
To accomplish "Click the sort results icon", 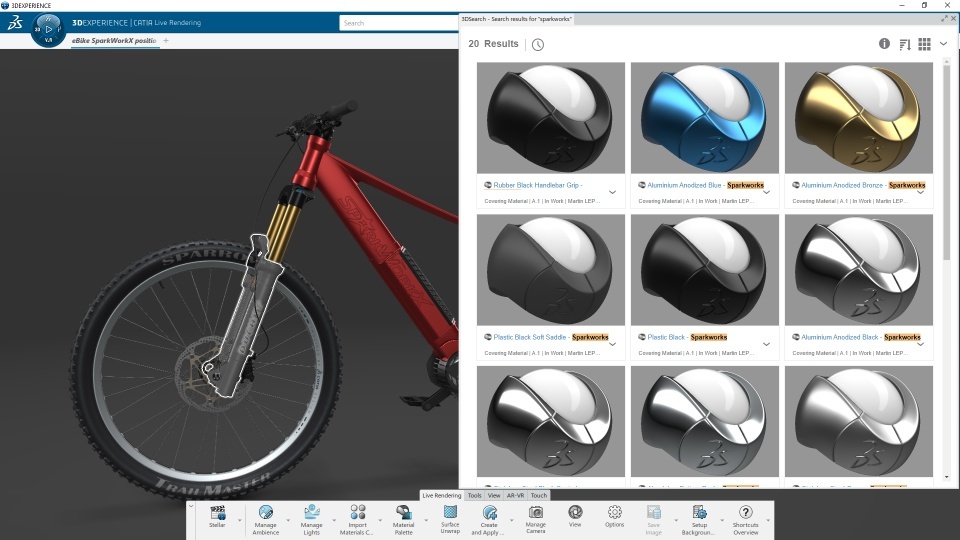I will click(x=905, y=44).
